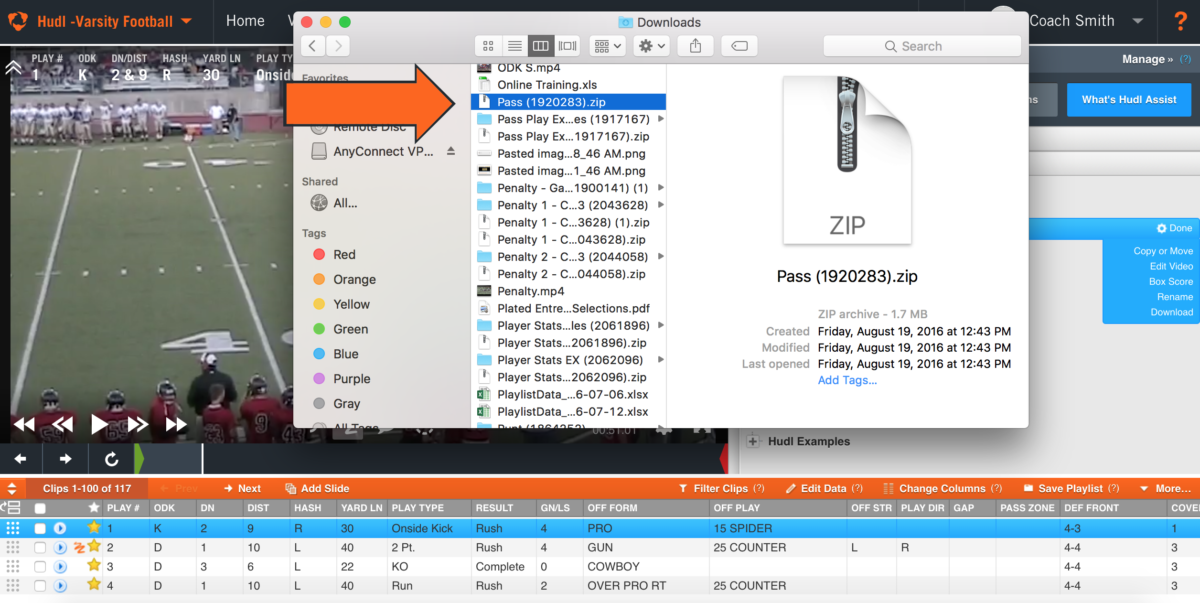1200x603 pixels.
Task: Rewind the video fast
Action: [24, 425]
